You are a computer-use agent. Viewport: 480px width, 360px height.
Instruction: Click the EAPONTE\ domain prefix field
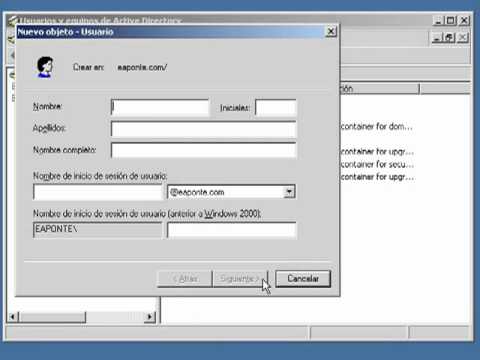tap(97, 230)
